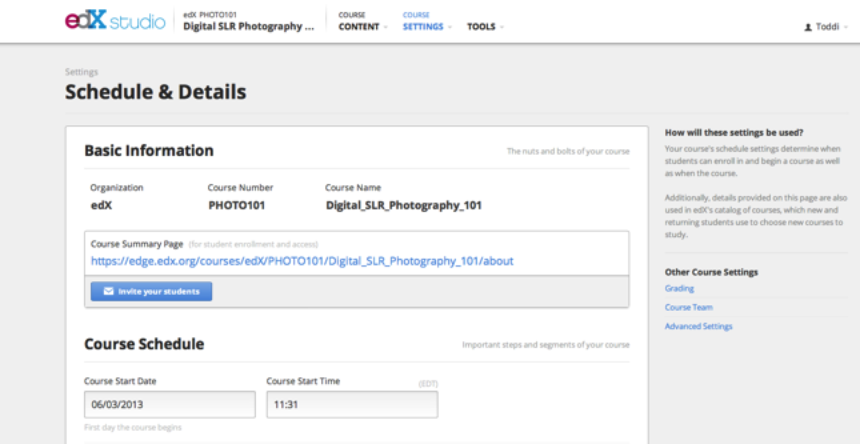This screenshot has width=860, height=444.
Task: Go to the Grading settings link
Action: 679,289
